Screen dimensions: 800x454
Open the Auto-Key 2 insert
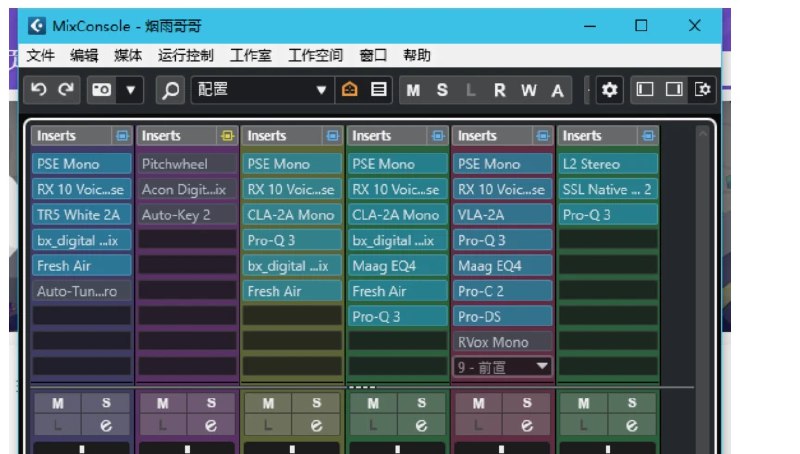click(x=187, y=215)
